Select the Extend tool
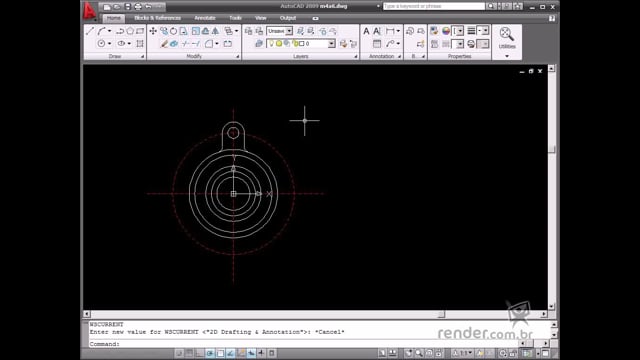Image resolution: width=640 pixels, height=360 pixels. tap(196, 43)
